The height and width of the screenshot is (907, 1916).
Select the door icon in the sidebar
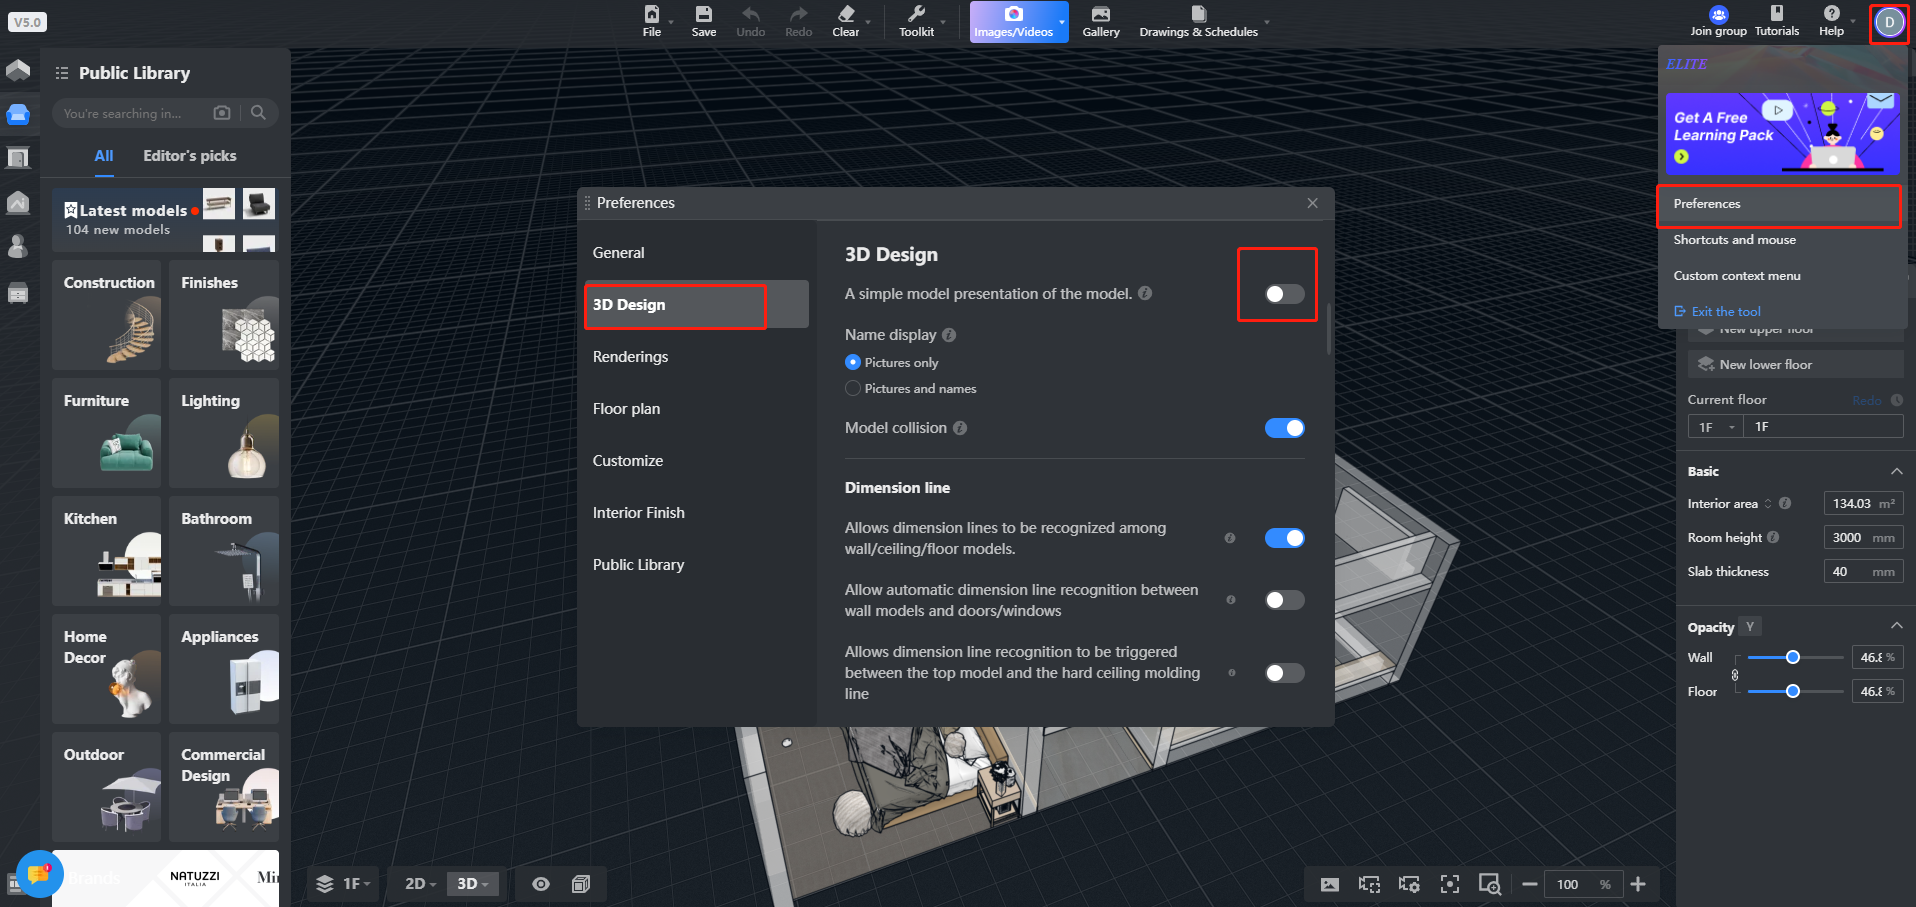pos(18,158)
